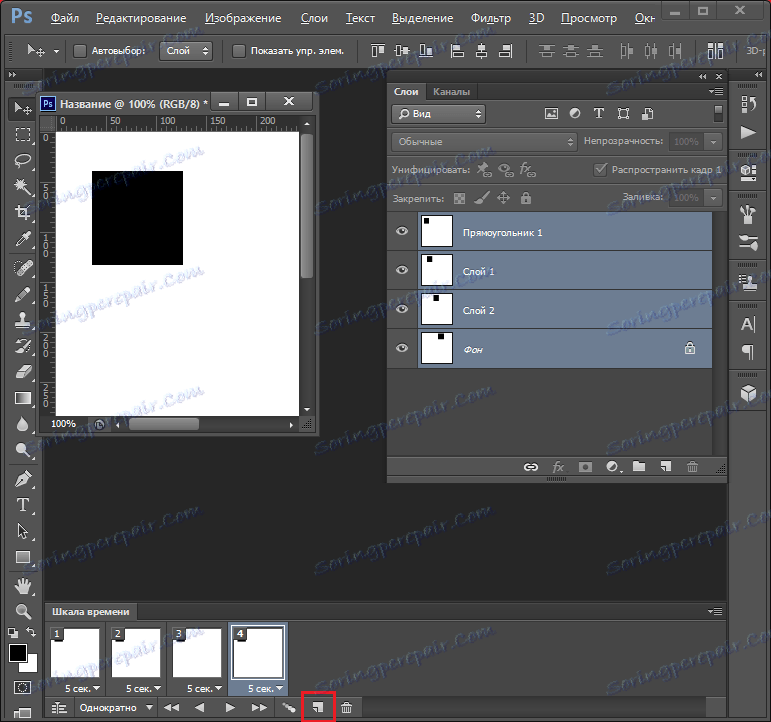Select the Zoom tool in toolbar
The image size is (771, 722).
coord(22,610)
